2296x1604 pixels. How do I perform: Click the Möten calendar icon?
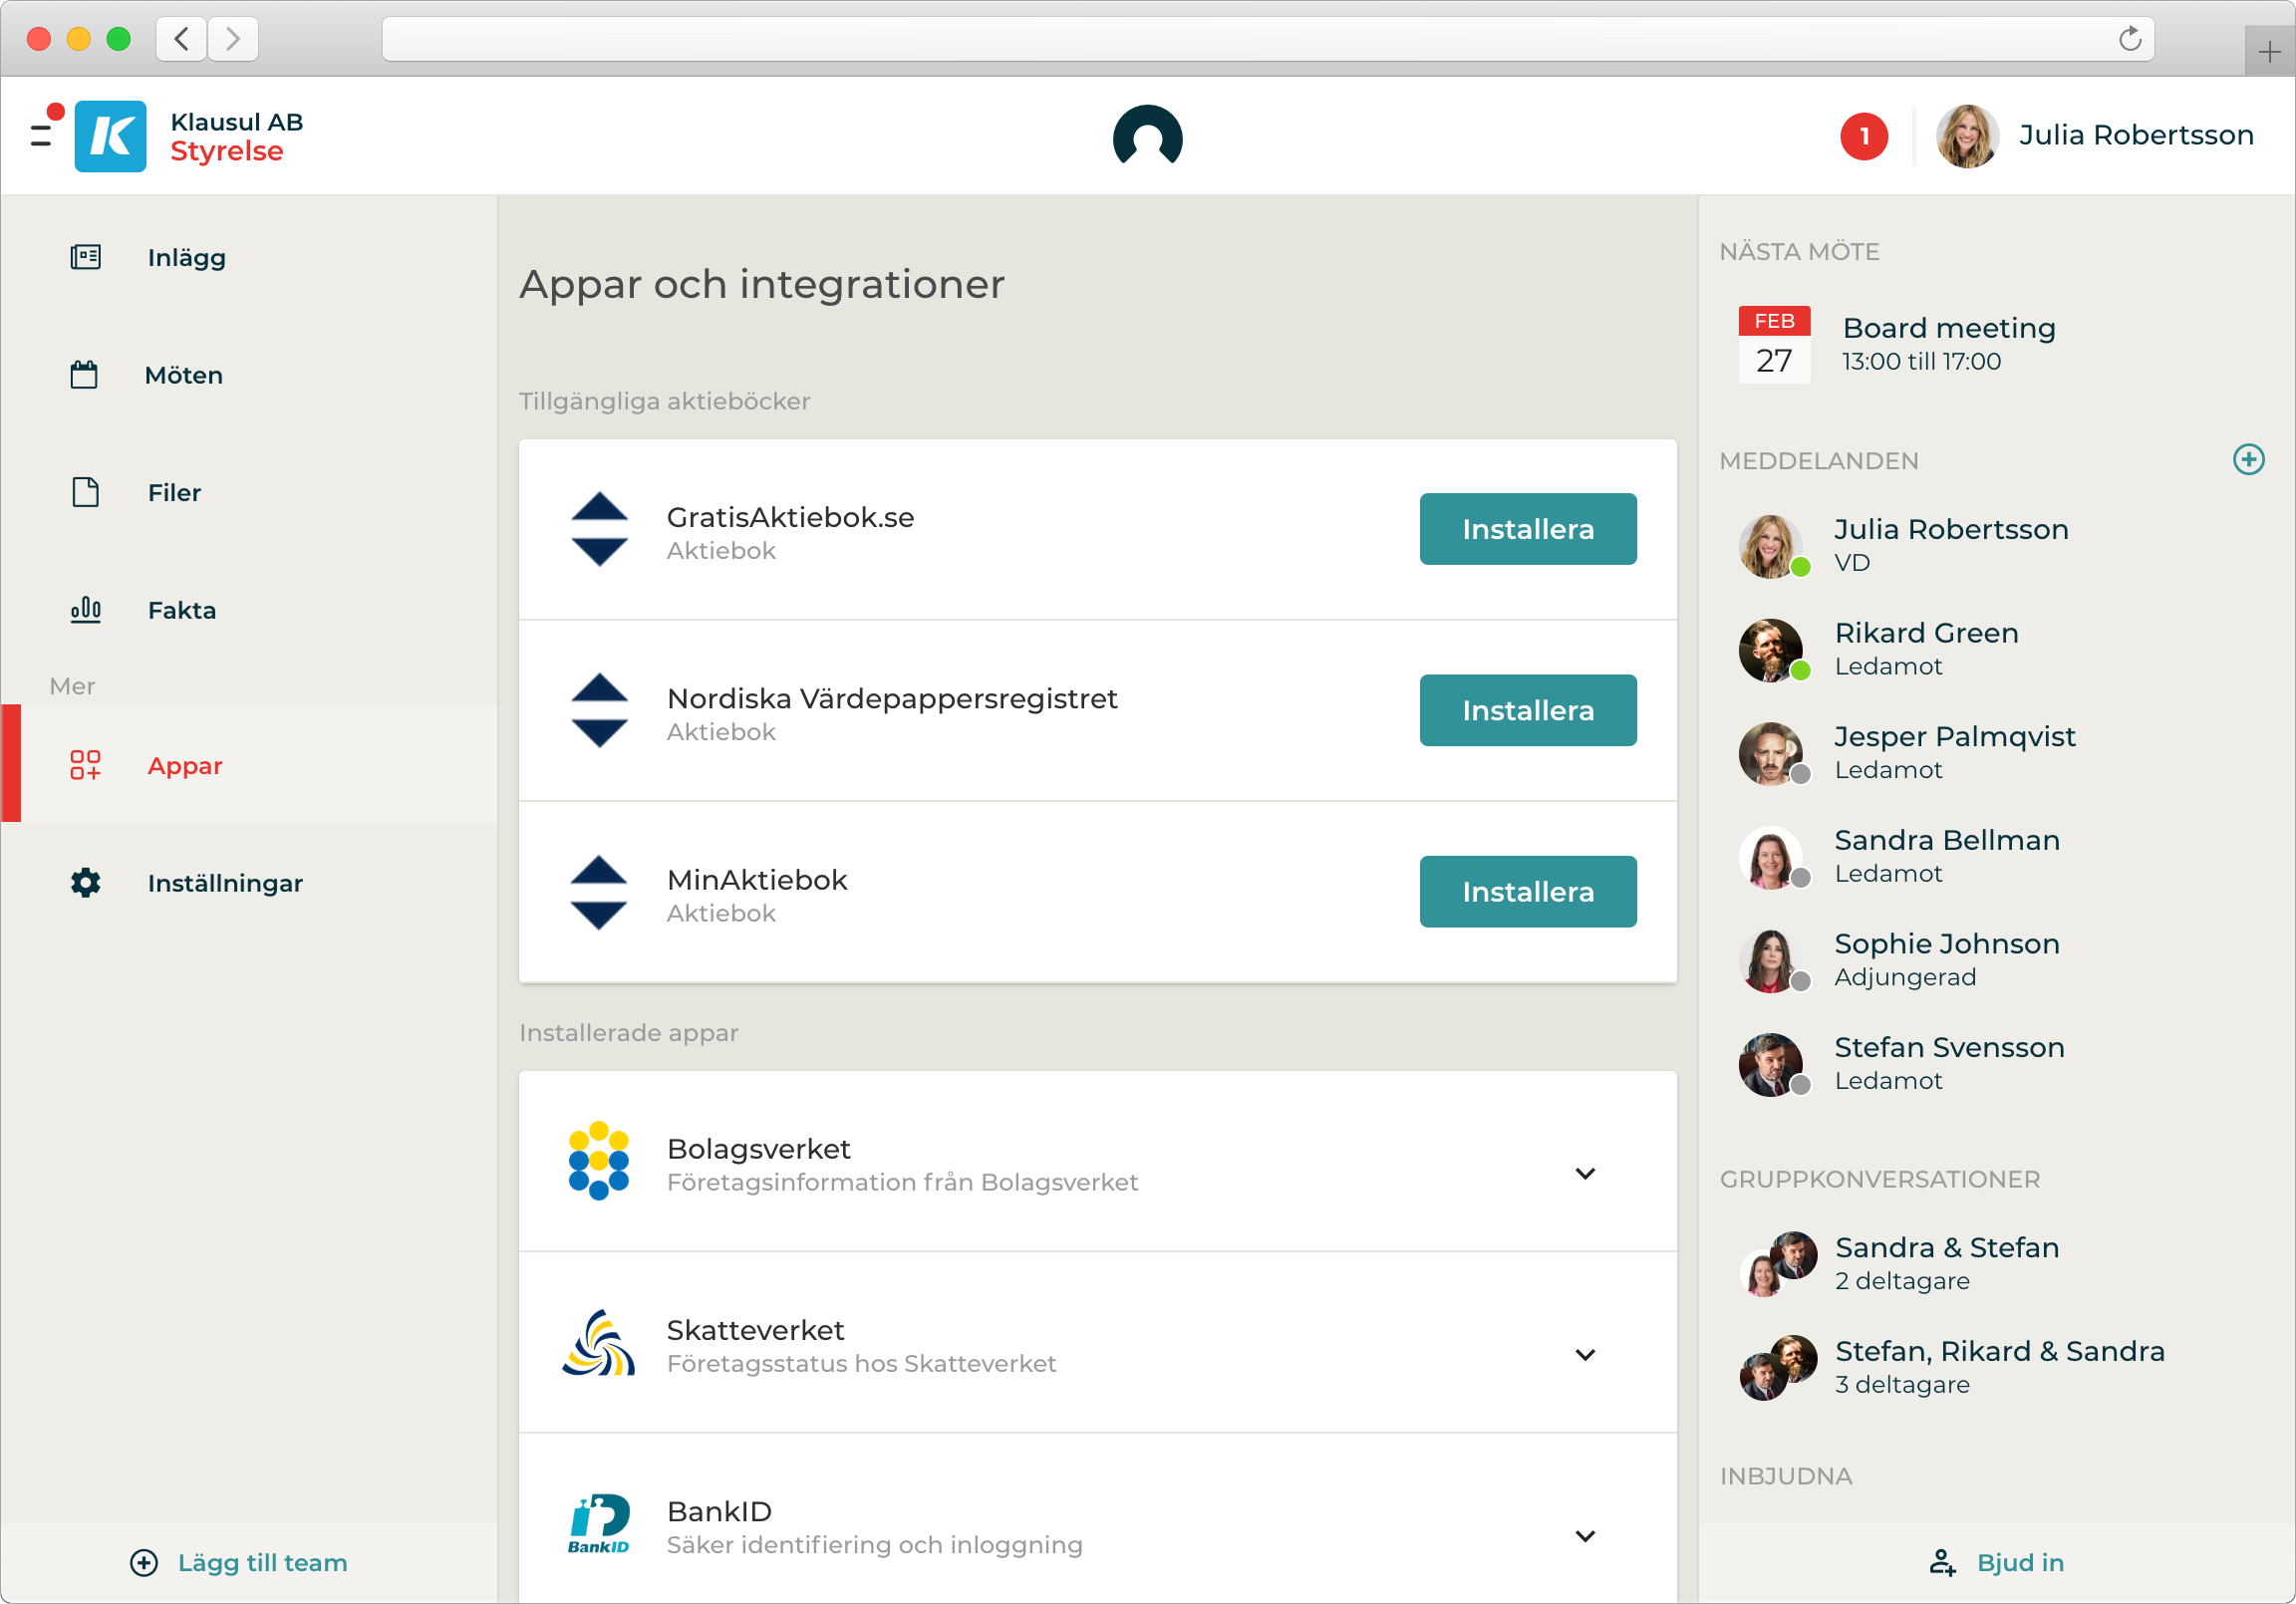(84, 375)
